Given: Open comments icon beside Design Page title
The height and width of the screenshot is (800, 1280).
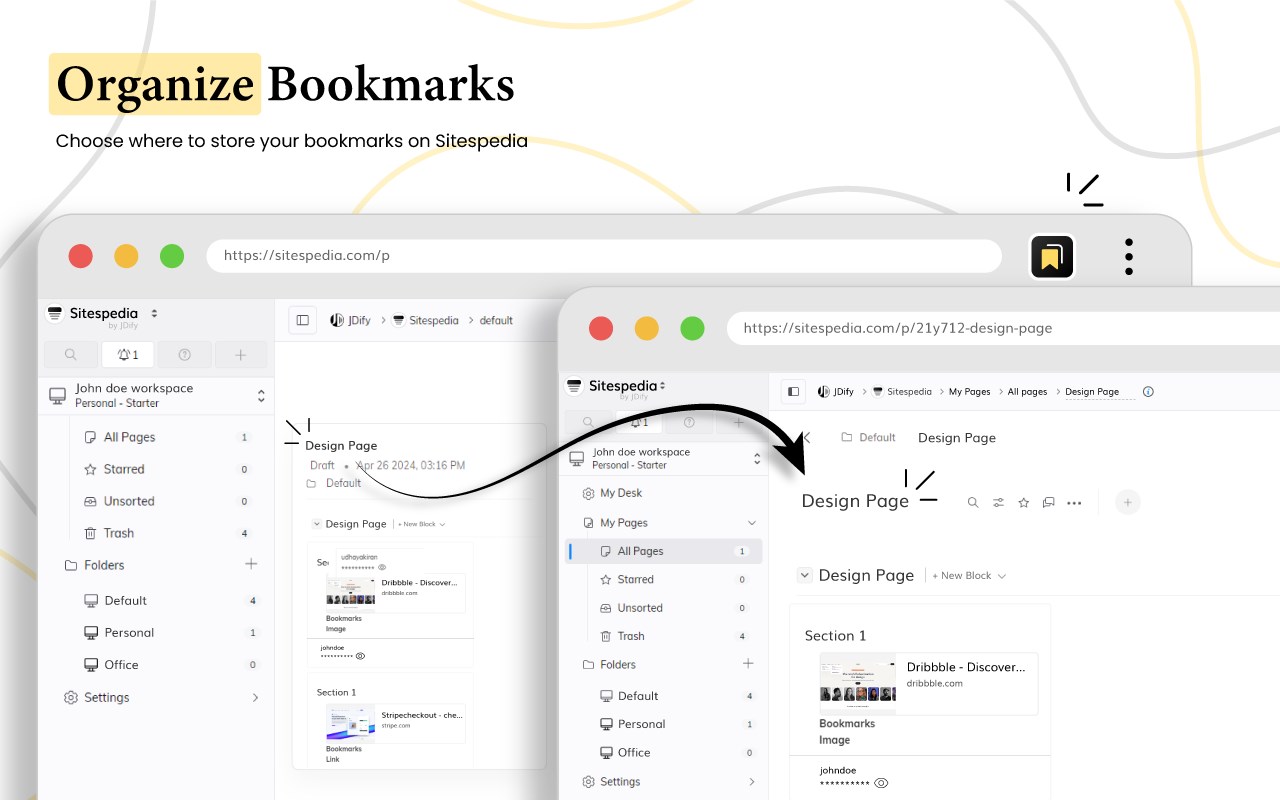Looking at the screenshot, I should (x=1048, y=503).
